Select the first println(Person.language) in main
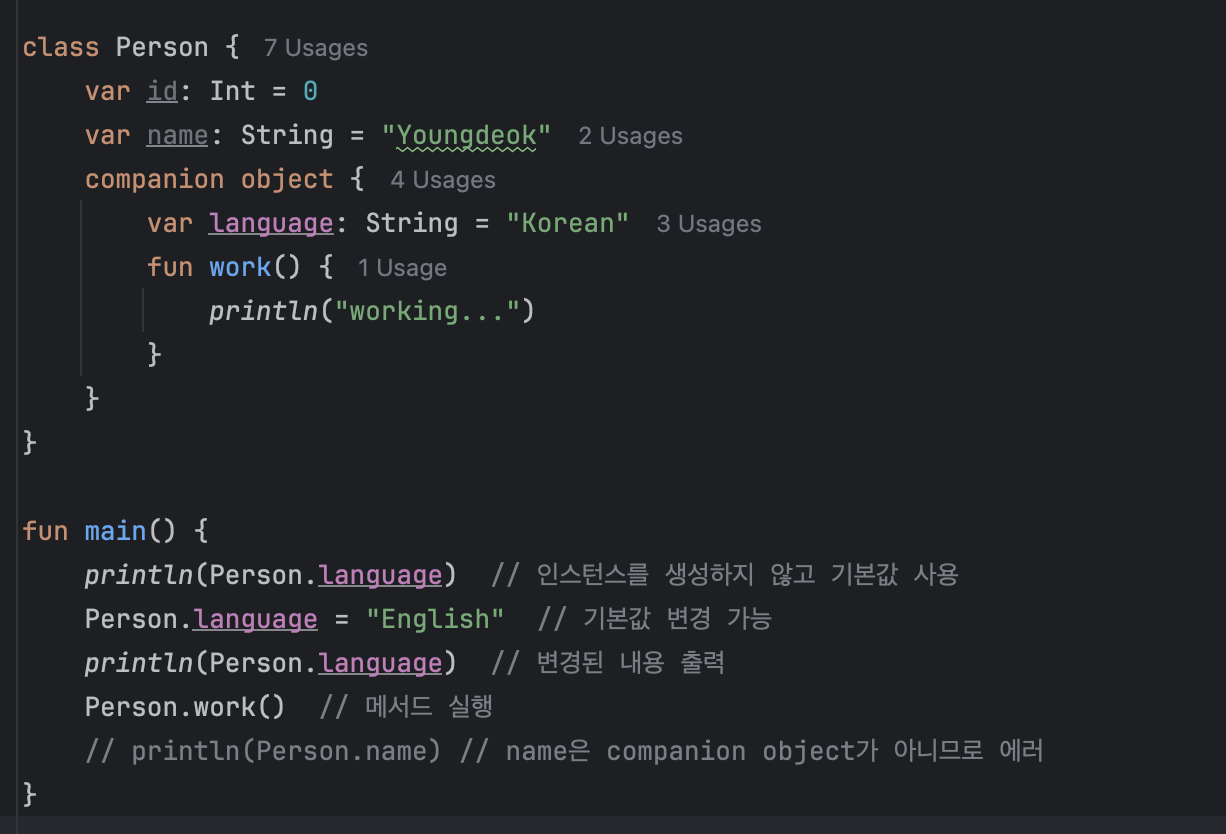Viewport: 1226px width, 834px height. pyautogui.click(x=271, y=575)
